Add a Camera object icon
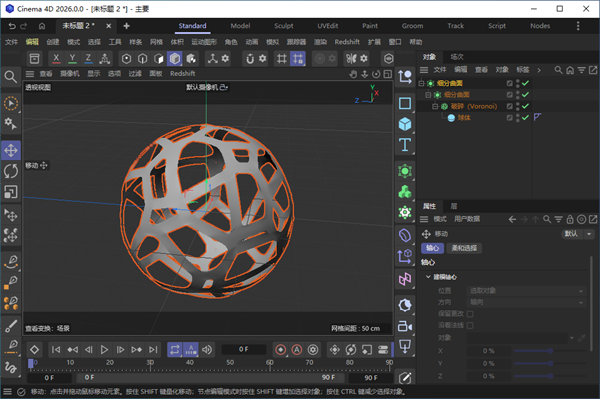Image resolution: width=600 pixels, height=399 pixels. coord(405,326)
